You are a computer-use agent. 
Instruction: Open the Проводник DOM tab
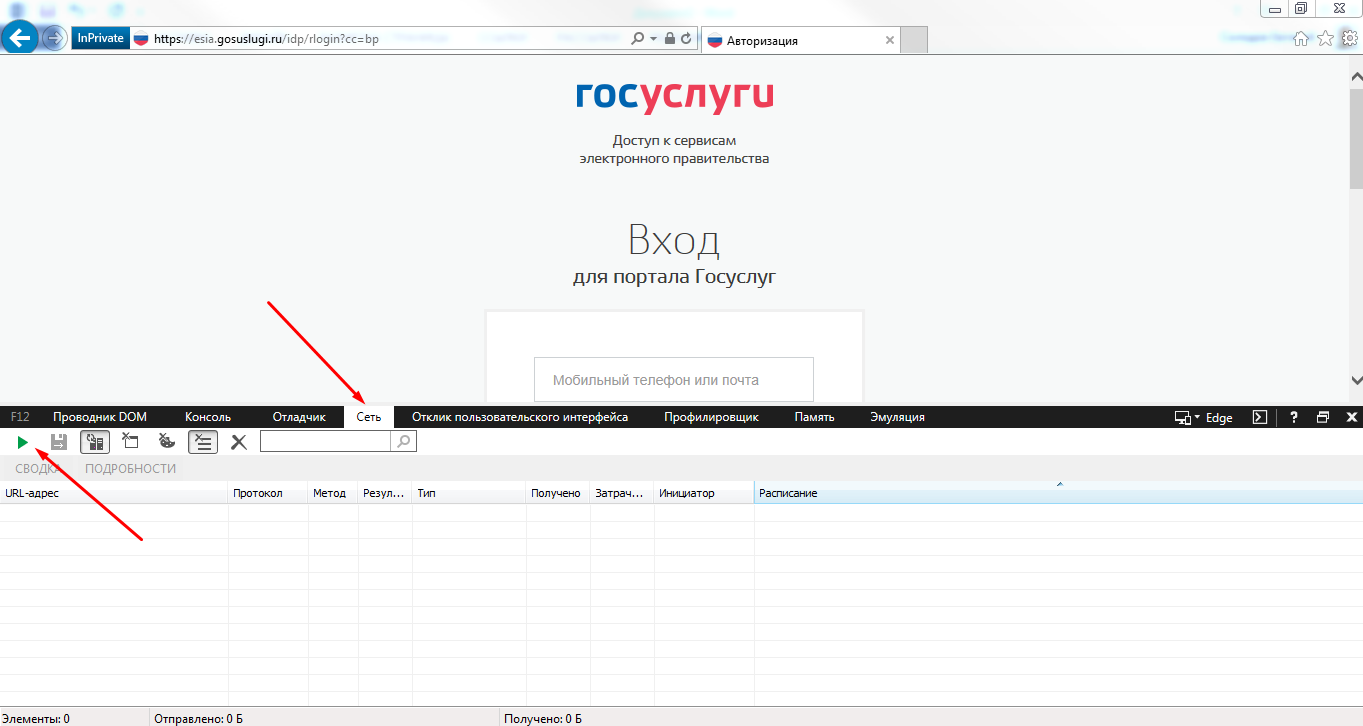click(100, 417)
